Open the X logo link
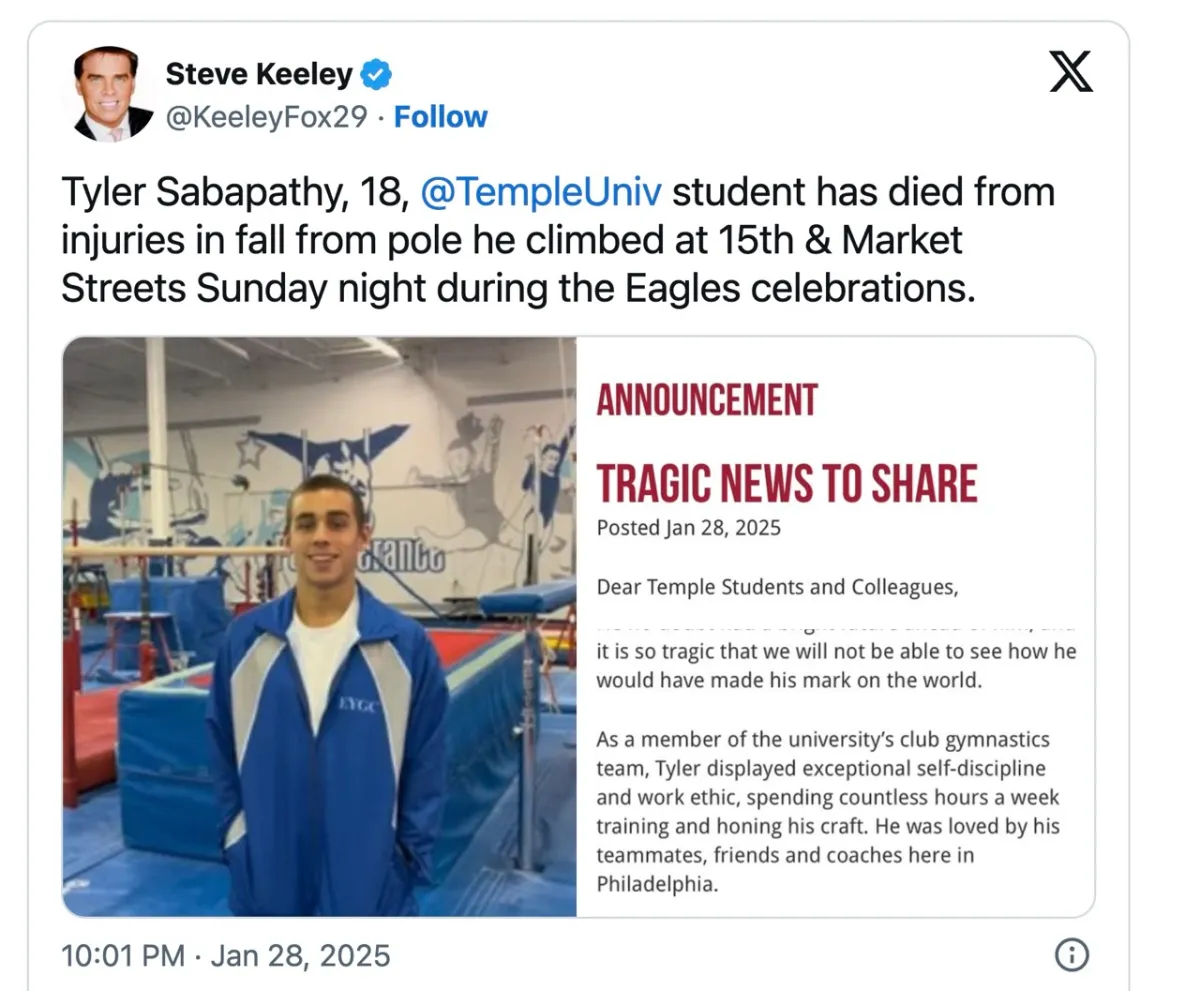 pyautogui.click(x=1071, y=74)
